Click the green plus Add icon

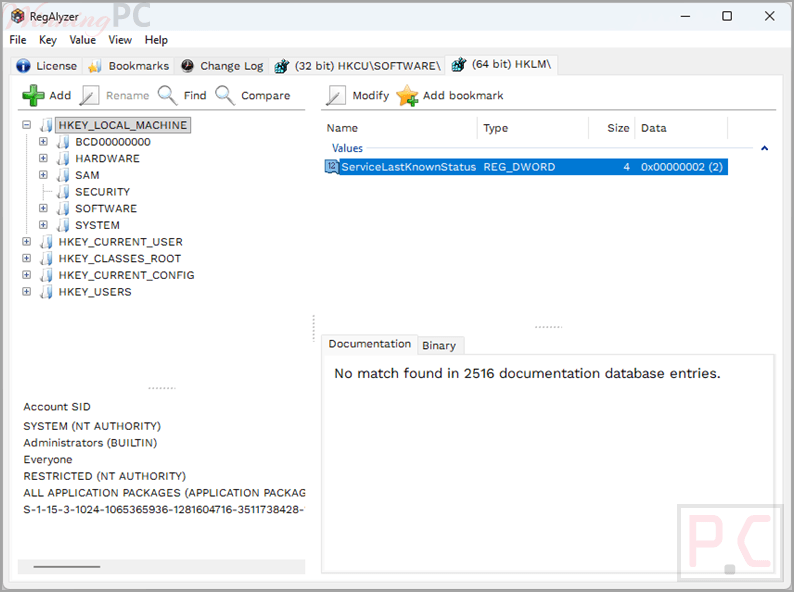[x=33, y=95]
